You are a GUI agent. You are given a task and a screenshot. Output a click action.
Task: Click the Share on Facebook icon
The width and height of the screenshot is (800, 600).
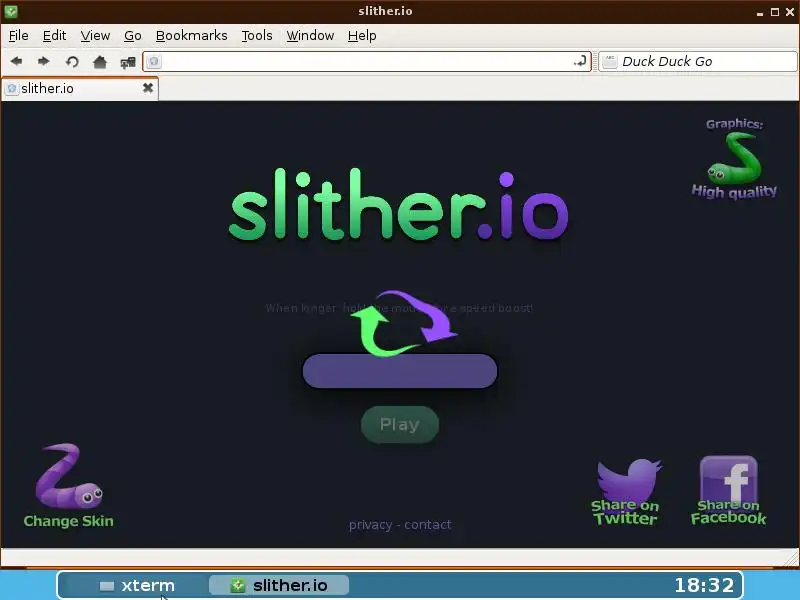pyautogui.click(x=729, y=479)
